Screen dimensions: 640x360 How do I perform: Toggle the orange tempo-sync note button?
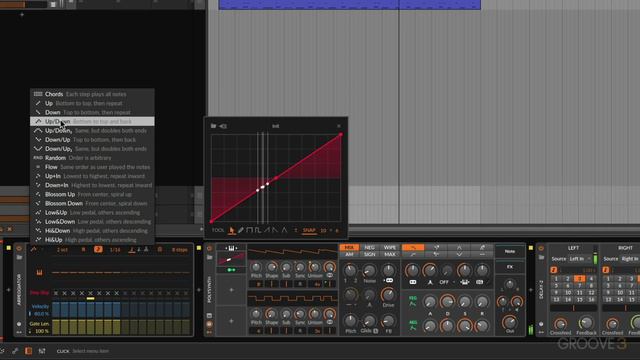(98, 249)
